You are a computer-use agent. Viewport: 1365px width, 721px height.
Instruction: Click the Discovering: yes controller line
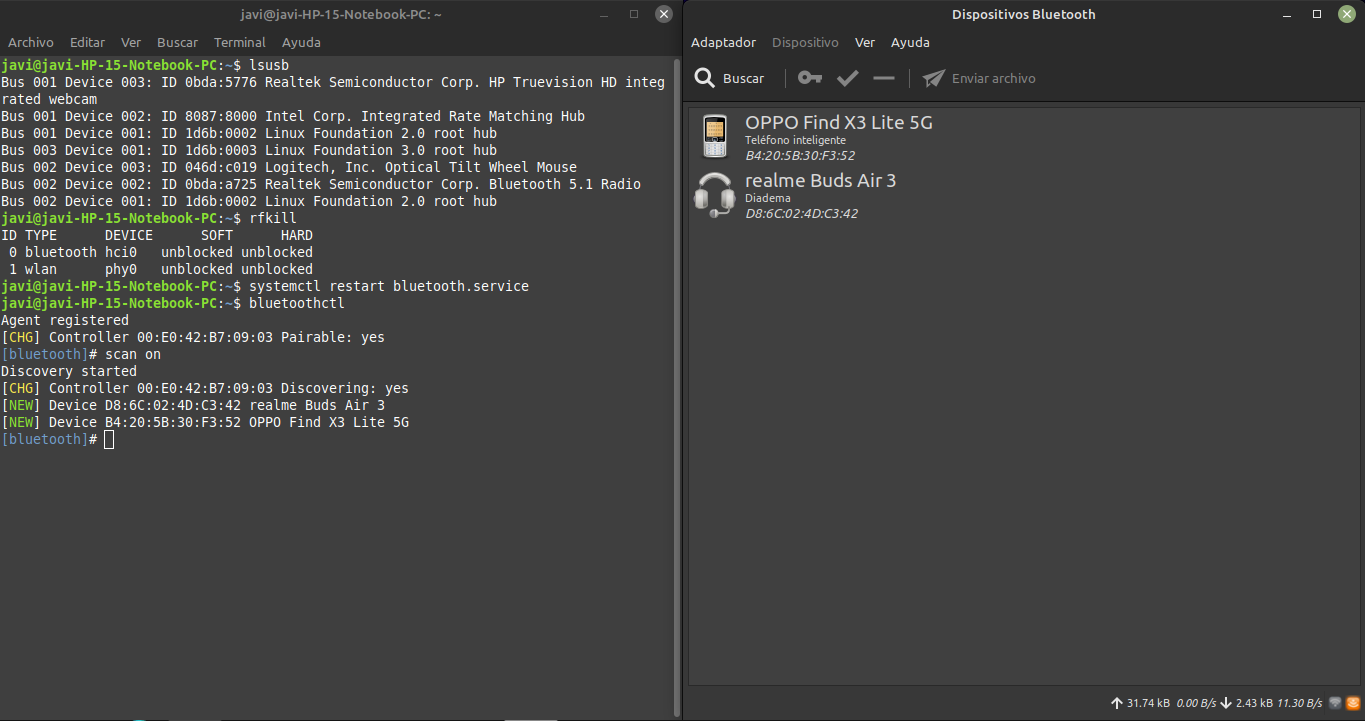tap(205, 389)
